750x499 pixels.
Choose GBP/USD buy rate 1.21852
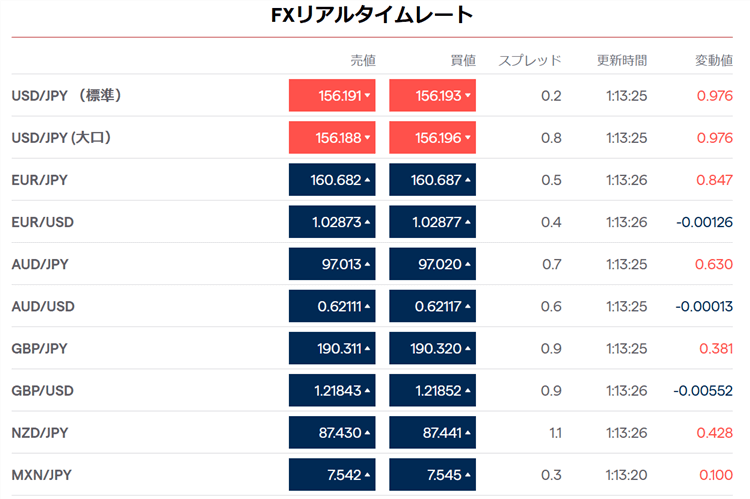point(432,390)
